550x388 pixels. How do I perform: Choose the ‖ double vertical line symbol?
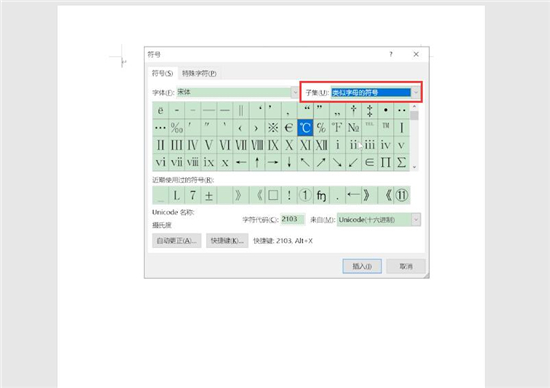coord(241,111)
